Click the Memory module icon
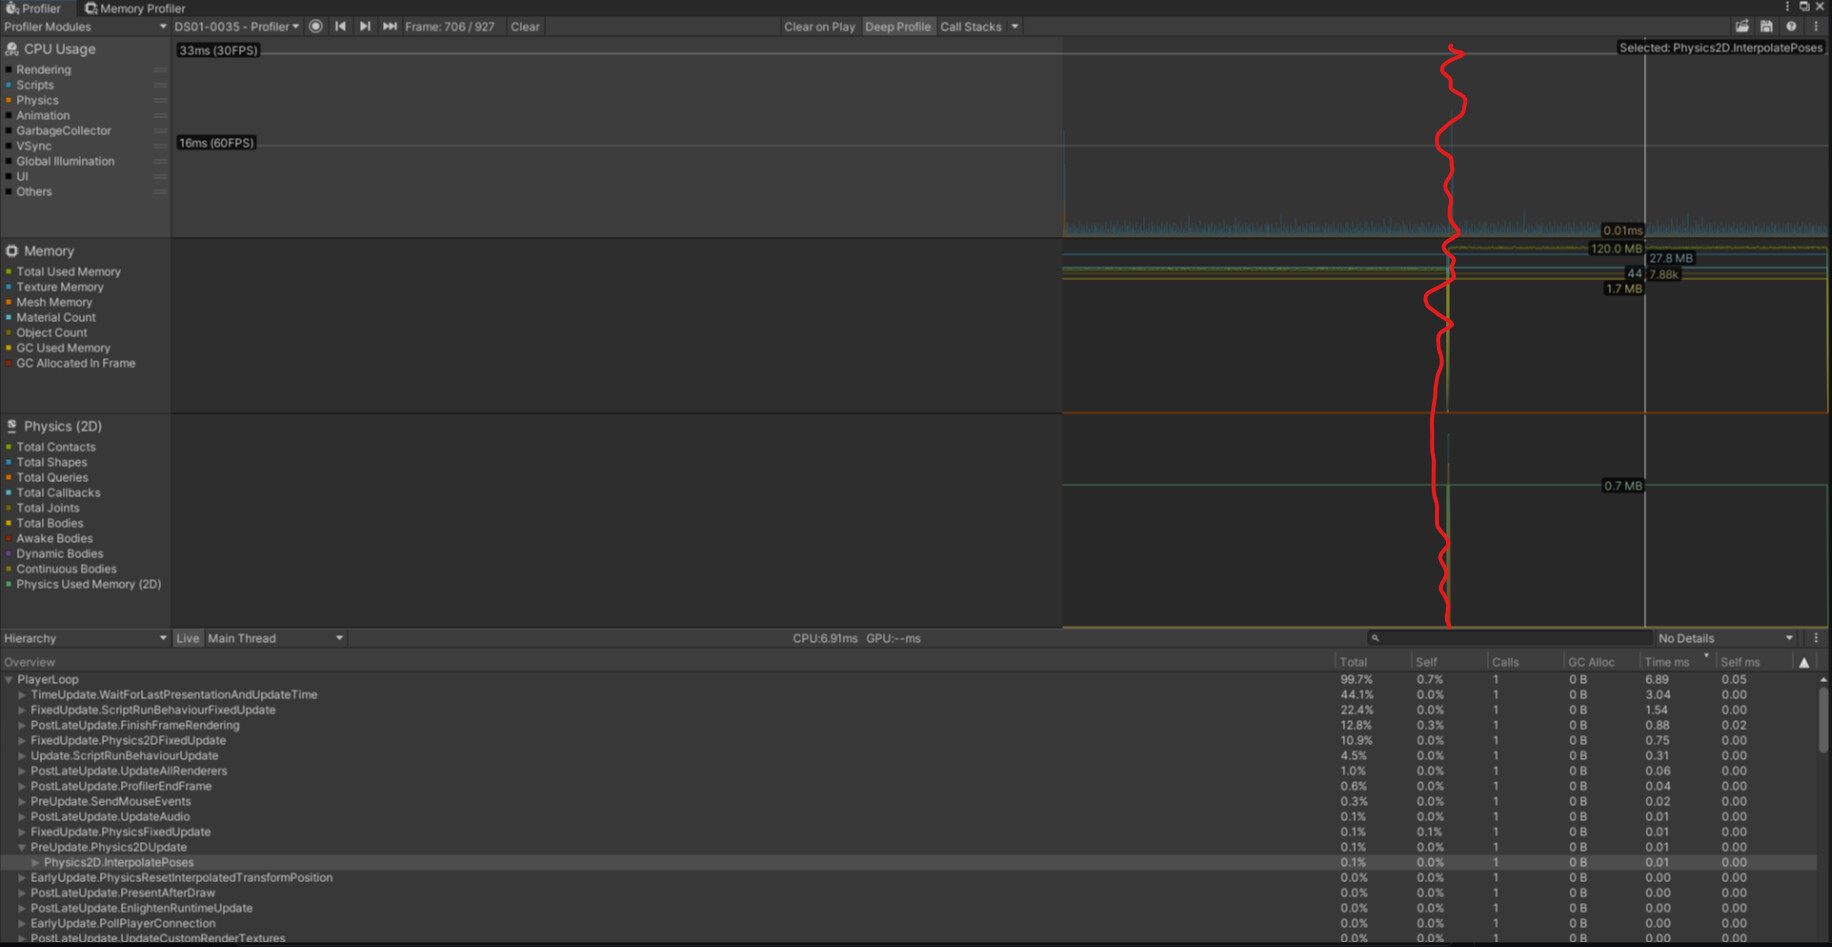Image resolution: width=1832 pixels, height=947 pixels. coord(12,251)
